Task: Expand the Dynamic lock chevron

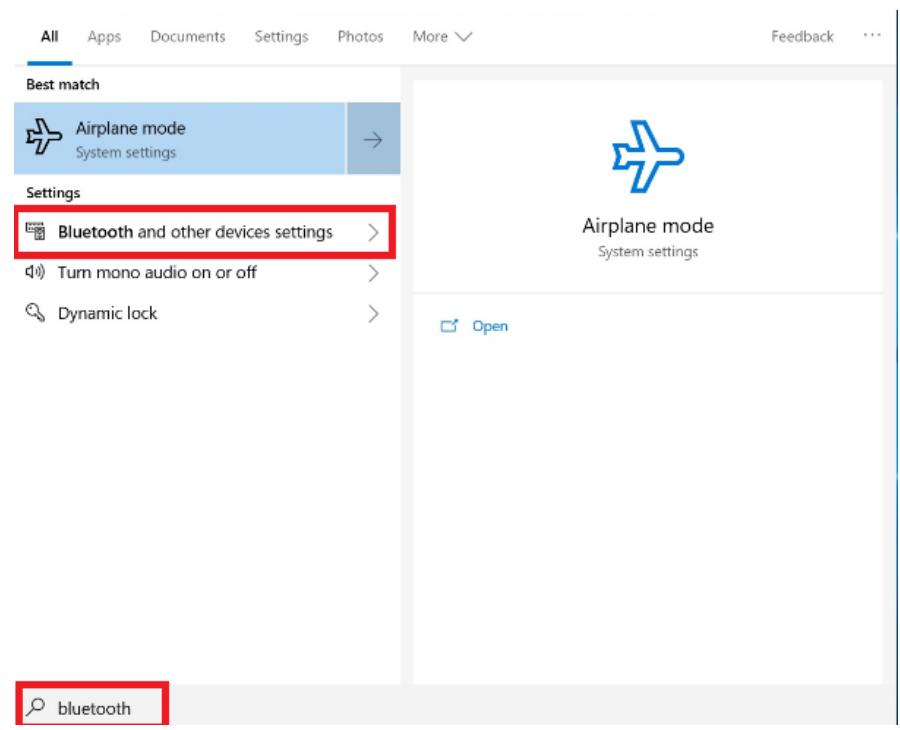Action: [x=373, y=314]
